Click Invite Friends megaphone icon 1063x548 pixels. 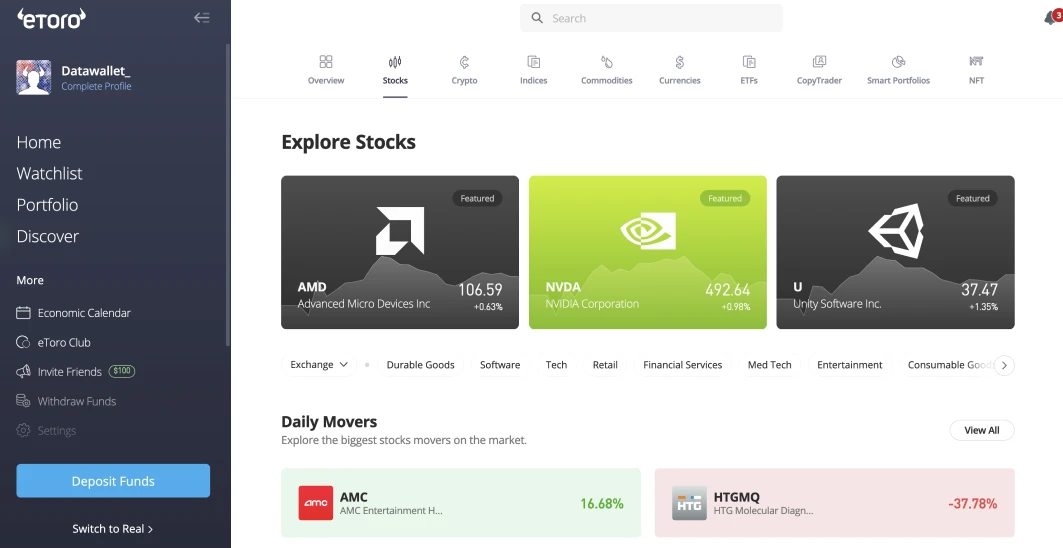click(24, 372)
